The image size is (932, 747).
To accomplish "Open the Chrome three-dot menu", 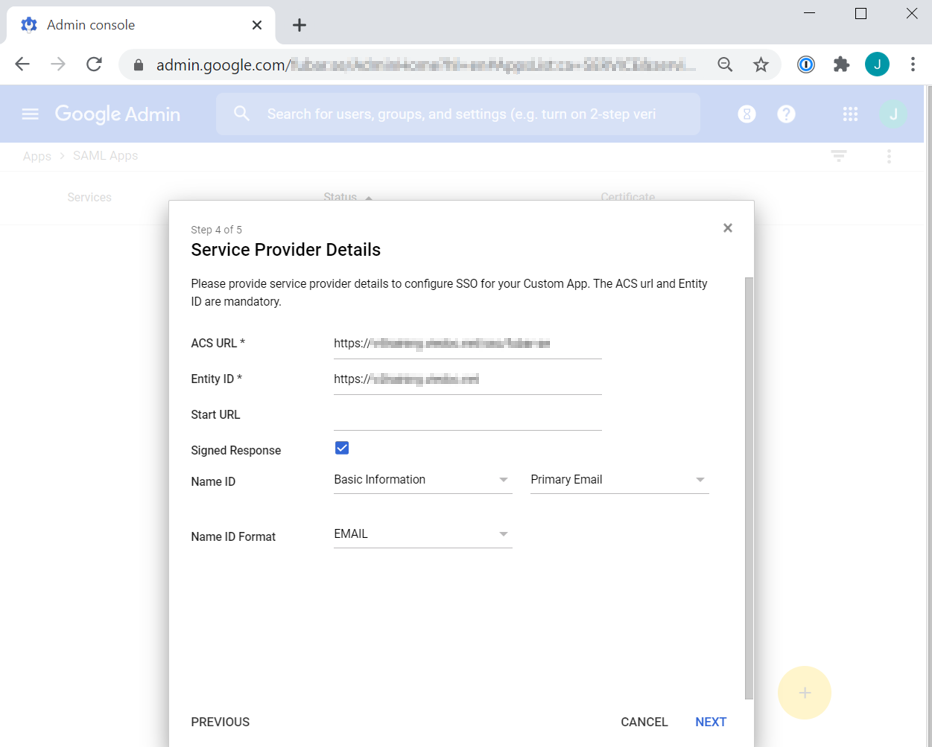I will (x=912, y=64).
